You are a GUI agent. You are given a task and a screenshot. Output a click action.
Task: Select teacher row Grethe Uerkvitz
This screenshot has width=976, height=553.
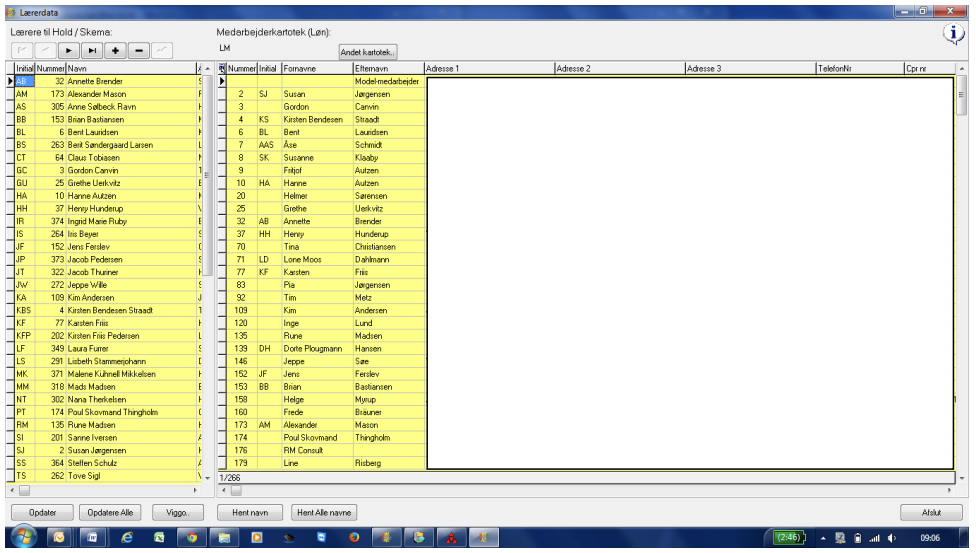(106, 183)
